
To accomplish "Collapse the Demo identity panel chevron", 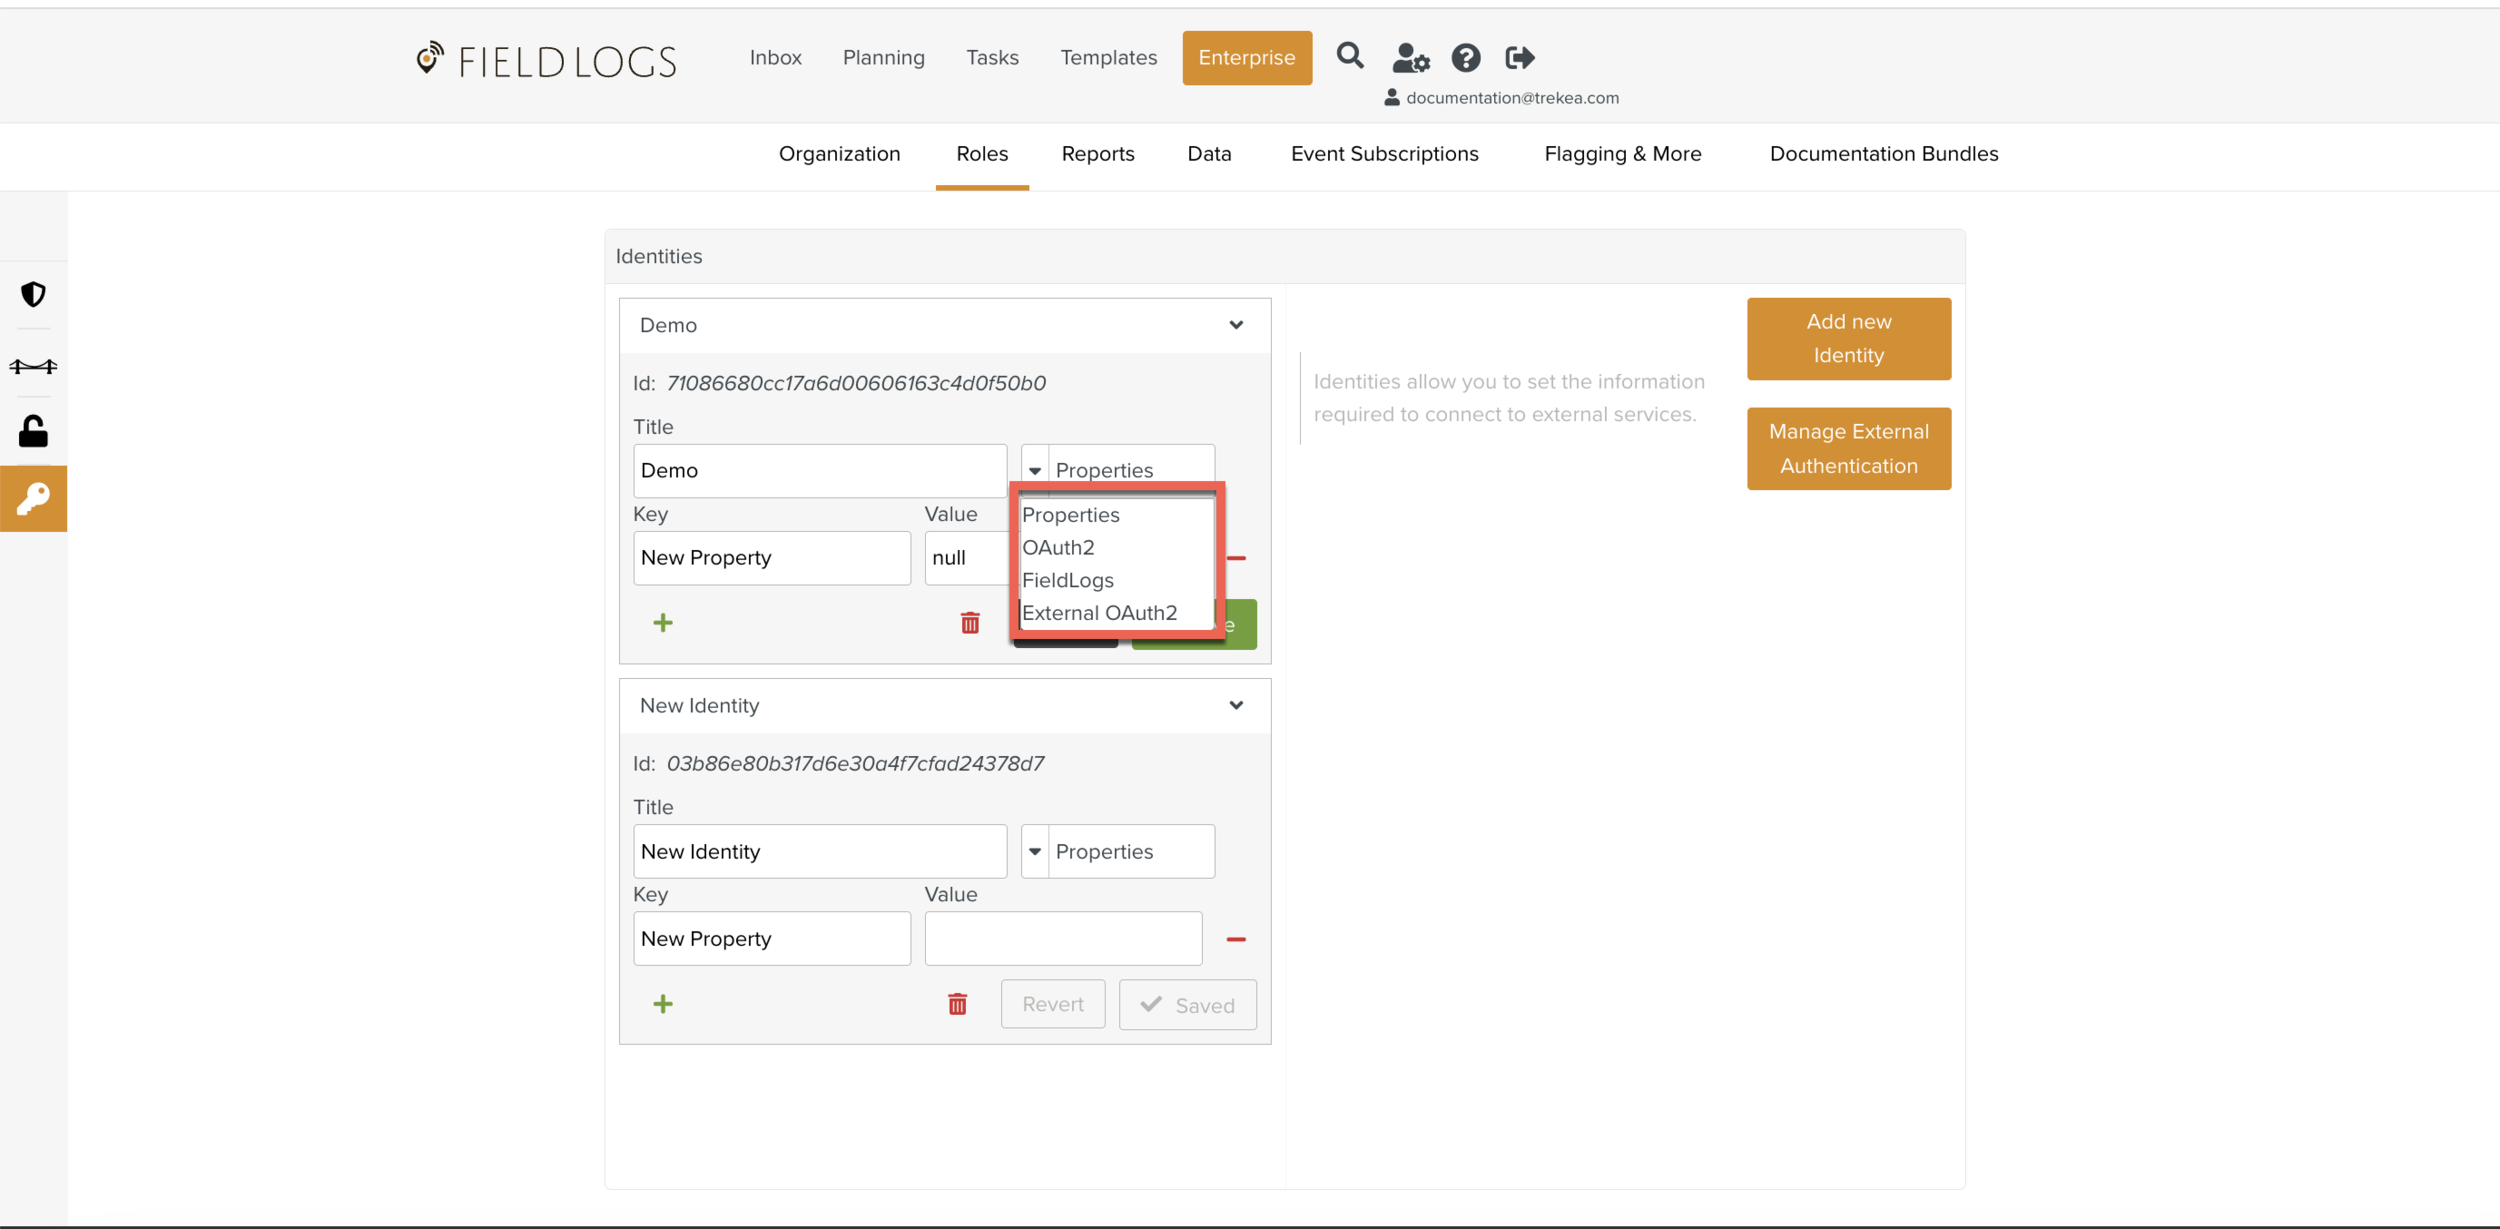I will (1236, 325).
